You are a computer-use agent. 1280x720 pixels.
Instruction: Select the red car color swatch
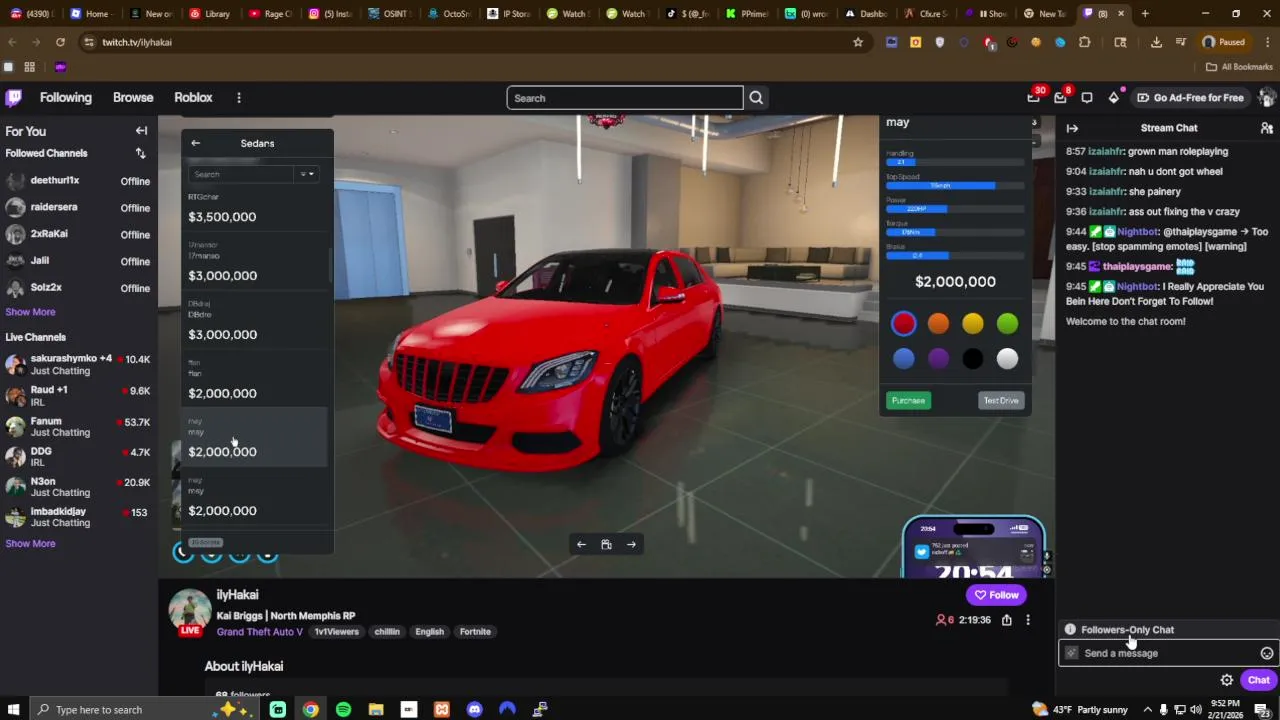[904, 324]
